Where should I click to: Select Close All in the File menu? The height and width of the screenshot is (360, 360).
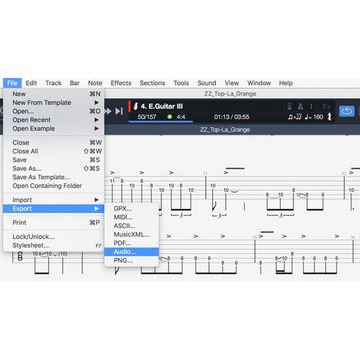[54, 151]
